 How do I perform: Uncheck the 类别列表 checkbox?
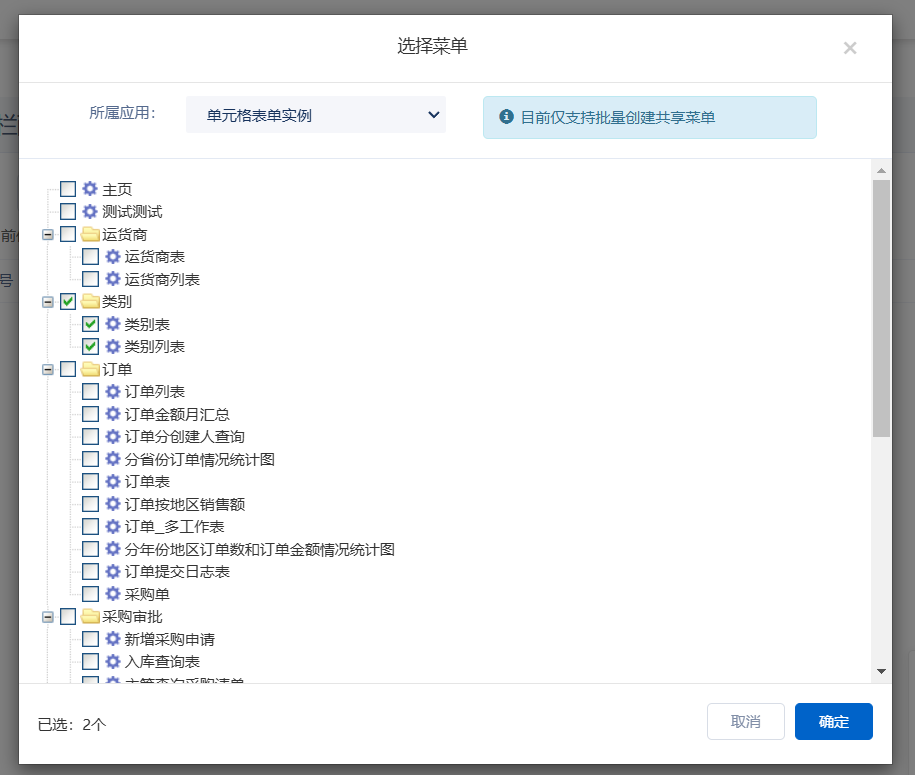coord(90,346)
